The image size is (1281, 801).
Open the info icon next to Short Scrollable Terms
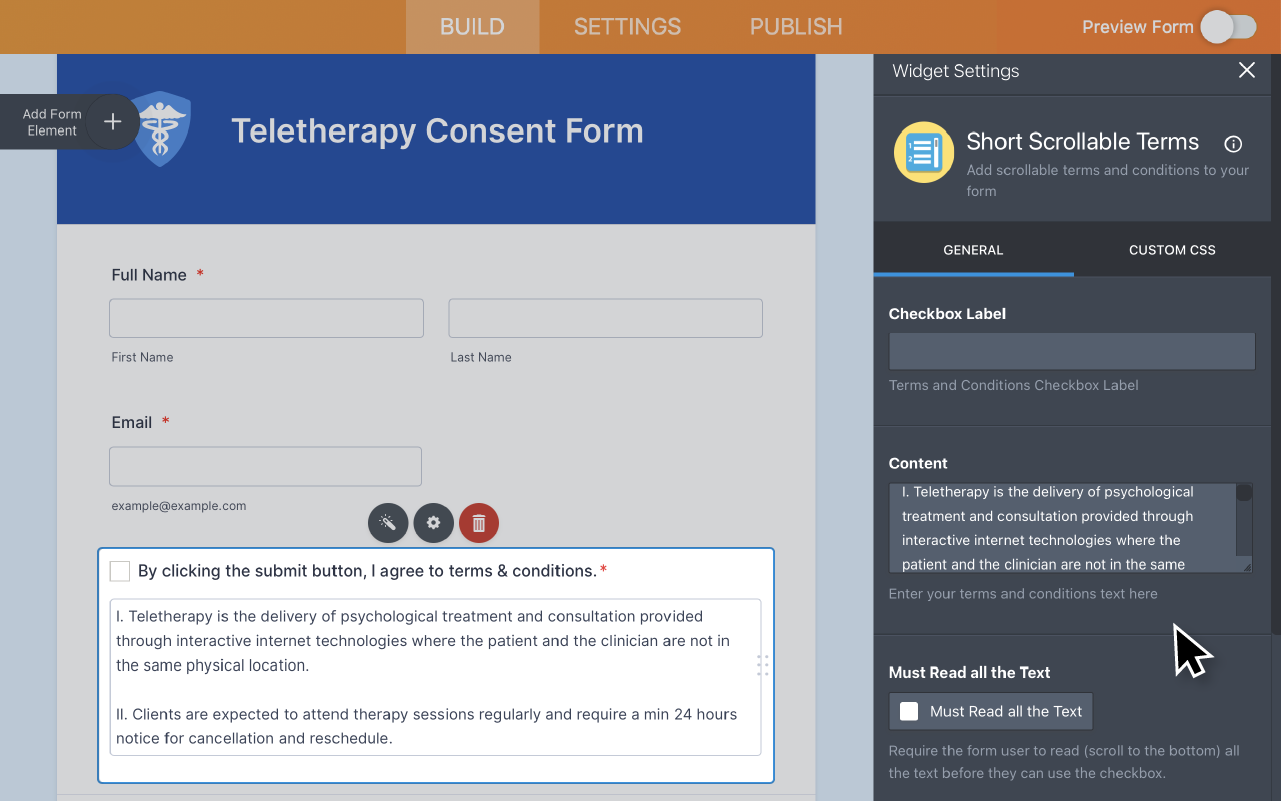point(1233,144)
